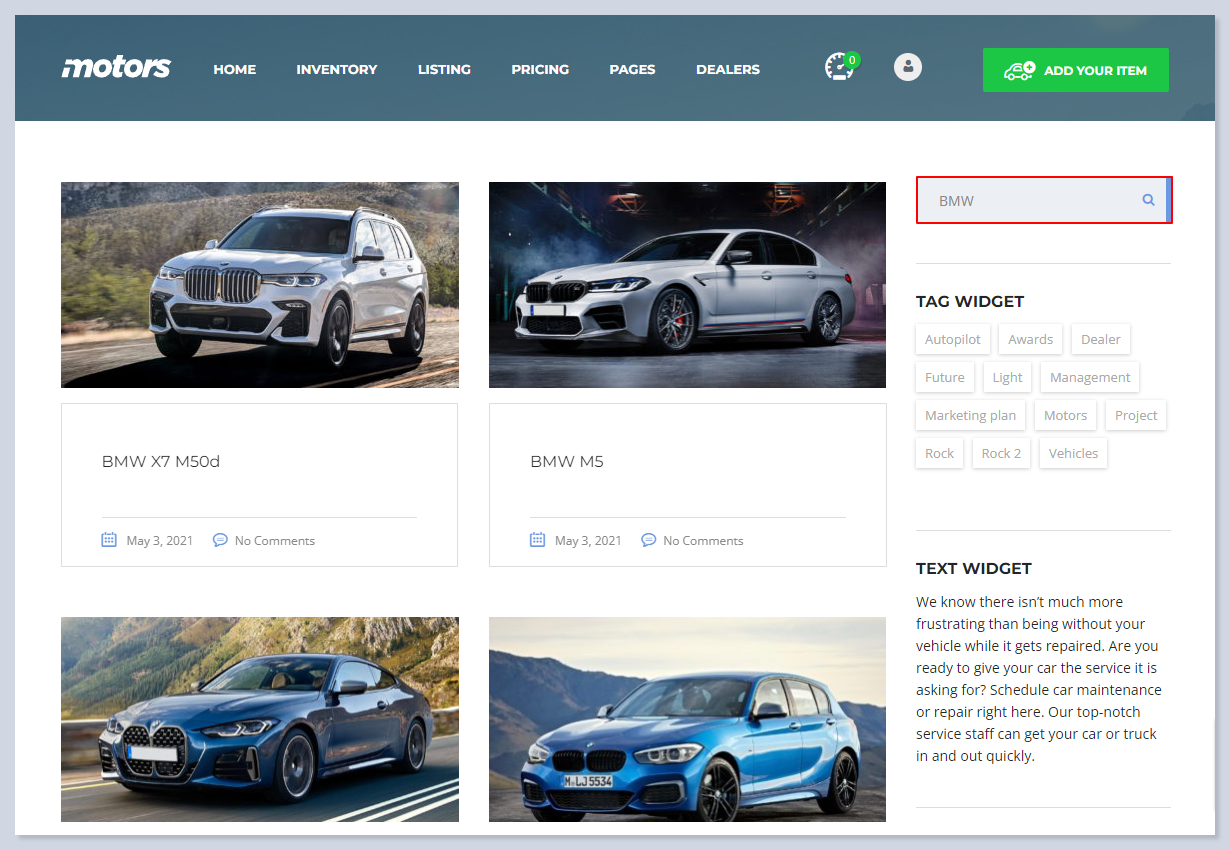Screen dimensions: 1230x850
Task: Open the Inventory menu
Action: (336, 69)
